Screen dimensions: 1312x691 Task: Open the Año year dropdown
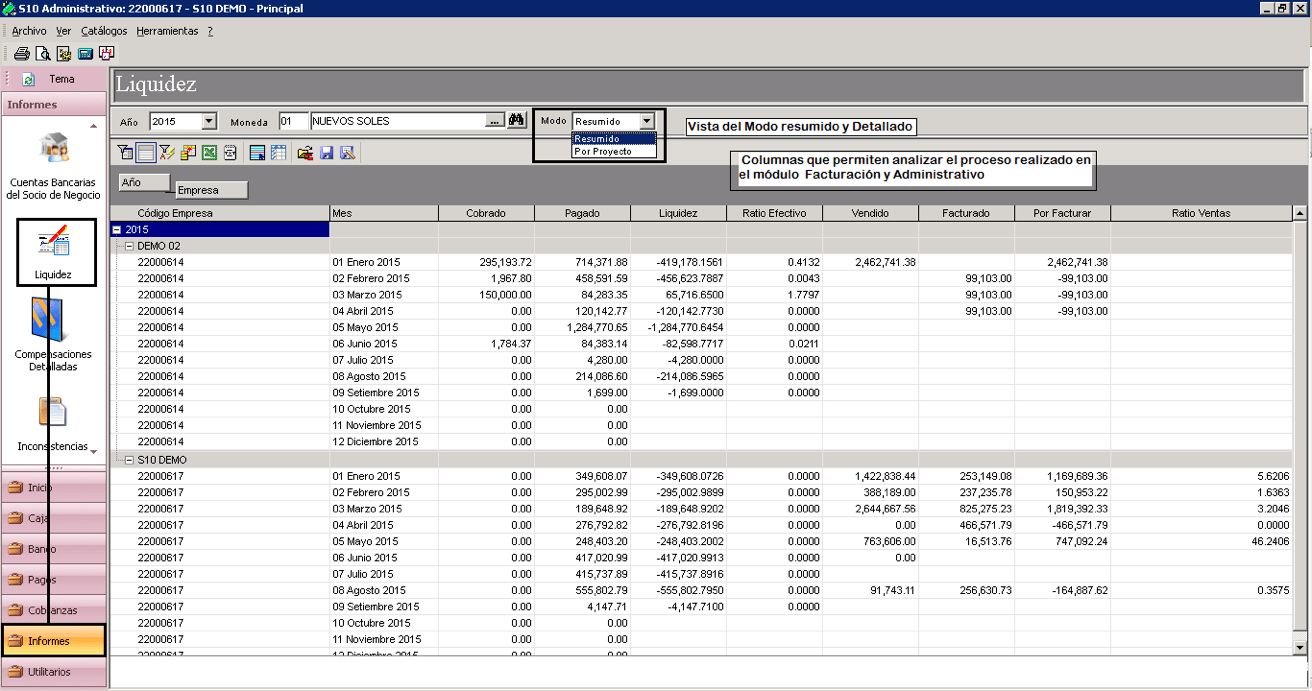[209, 121]
